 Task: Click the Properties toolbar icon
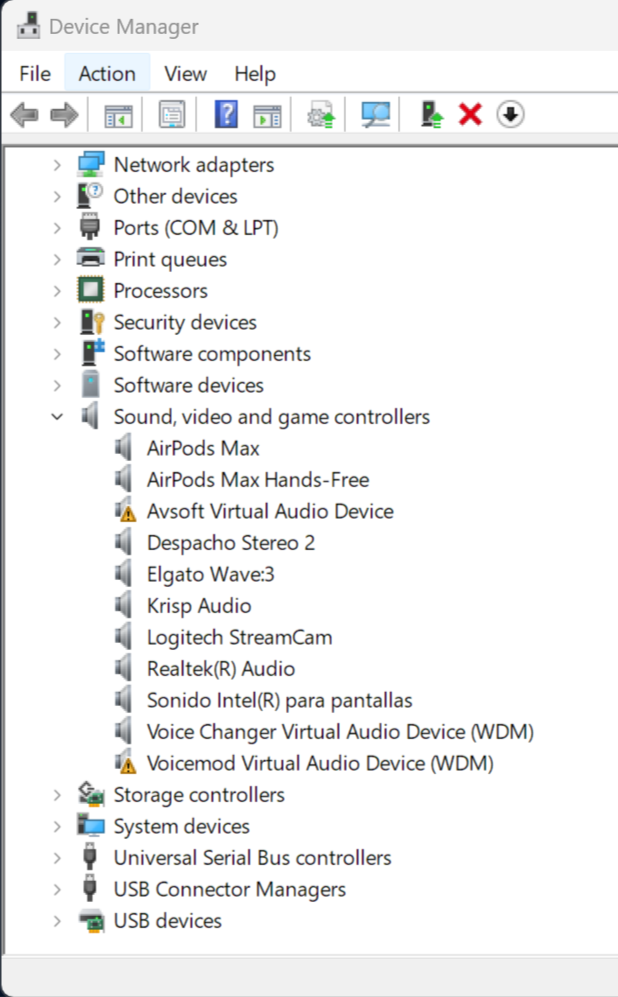click(172, 116)
